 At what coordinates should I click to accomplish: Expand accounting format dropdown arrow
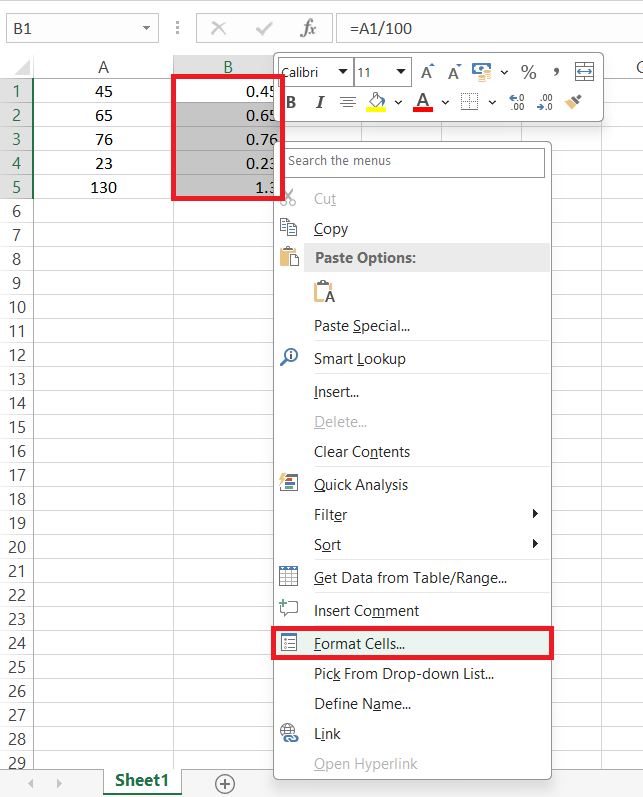click(x=504, y=73)
